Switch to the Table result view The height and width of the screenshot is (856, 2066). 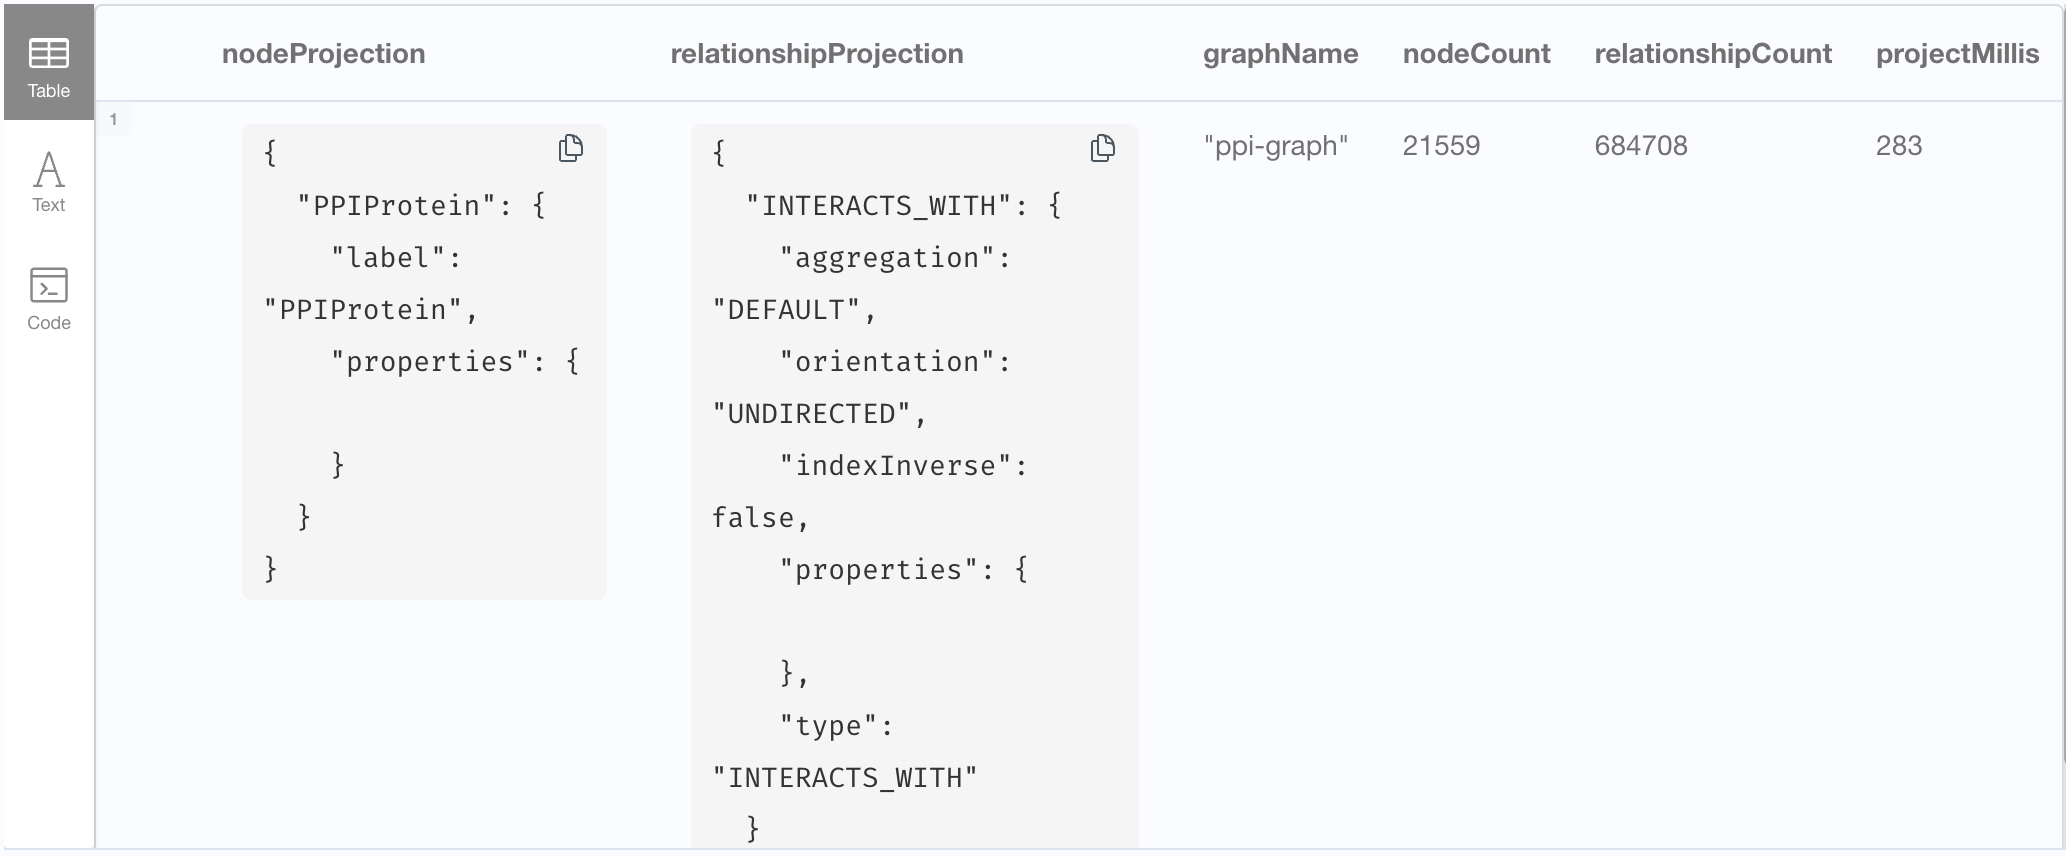point(48,67)
